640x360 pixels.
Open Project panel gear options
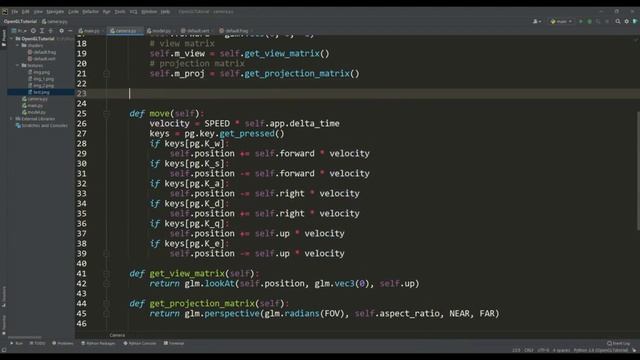click(x=62, y=31)
